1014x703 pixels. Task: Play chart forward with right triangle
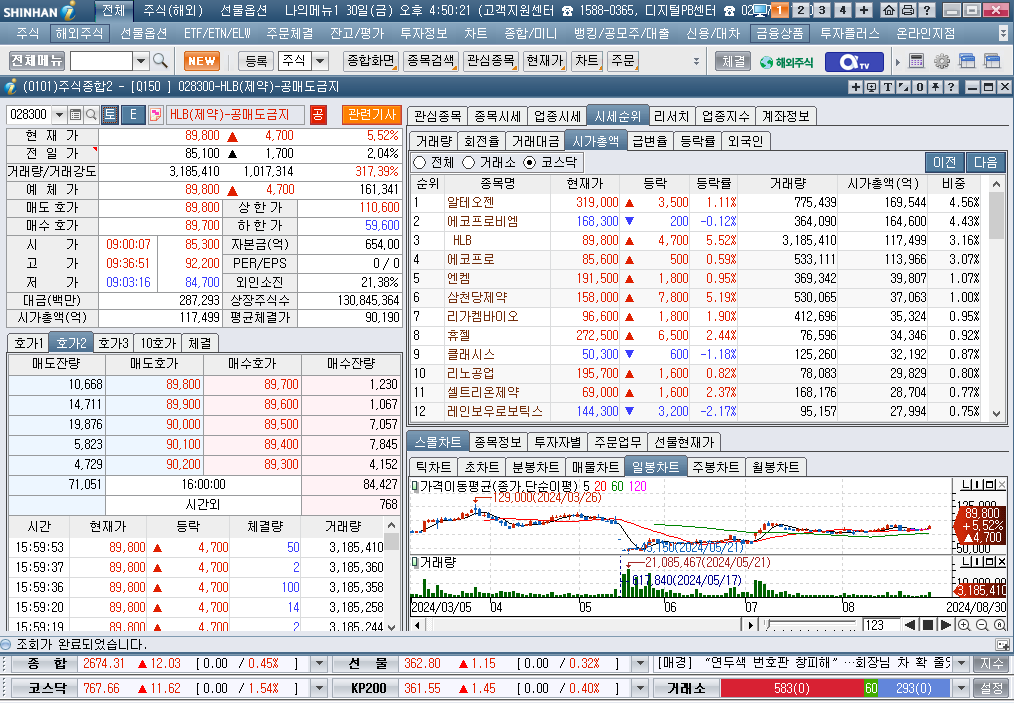click(x=945, y=625)
